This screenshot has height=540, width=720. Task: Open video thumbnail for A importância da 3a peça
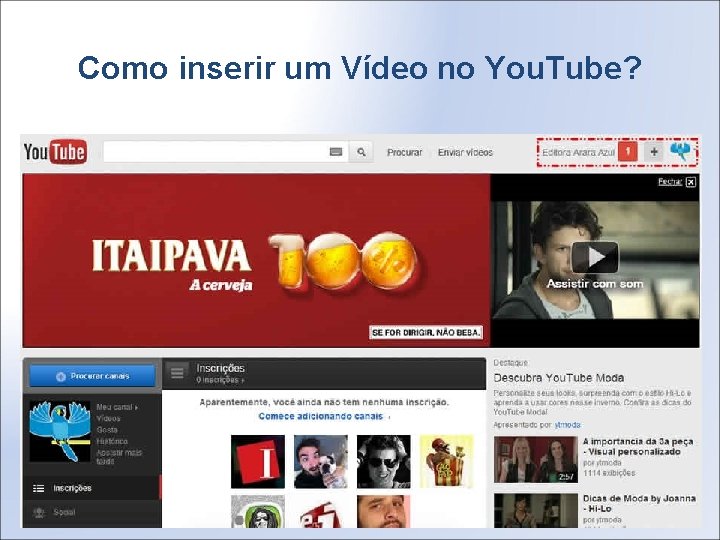click(535, 459)
